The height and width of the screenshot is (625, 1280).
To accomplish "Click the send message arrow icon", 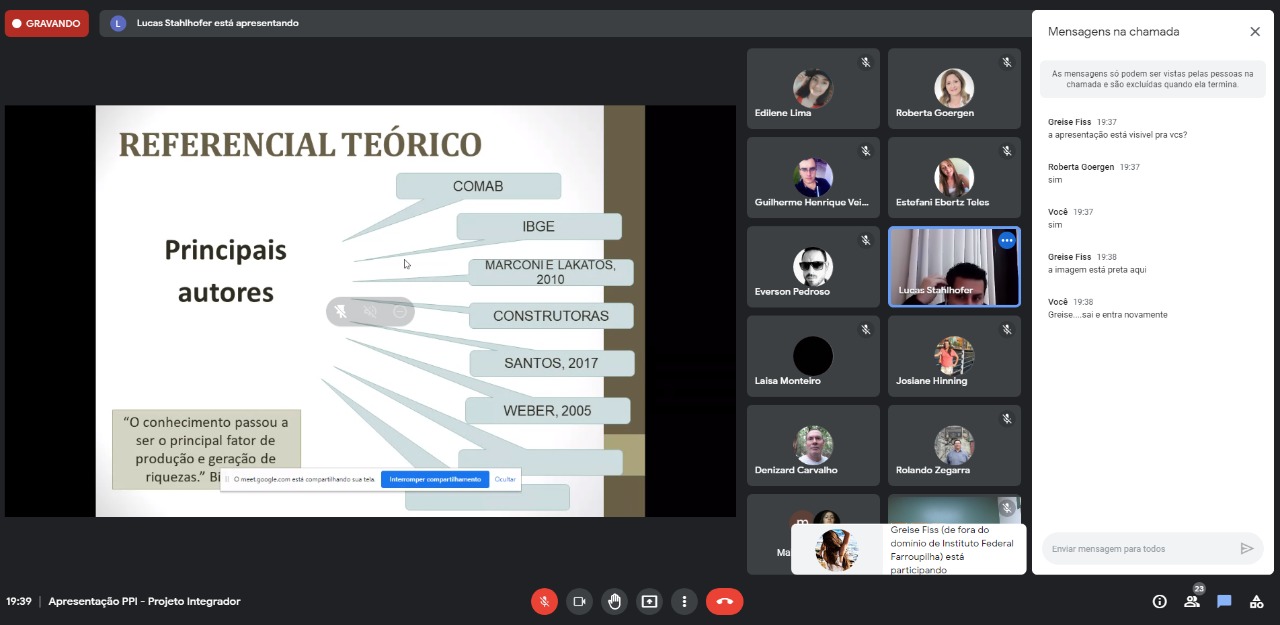I will pyautogui.click(x=1246, y=548).
